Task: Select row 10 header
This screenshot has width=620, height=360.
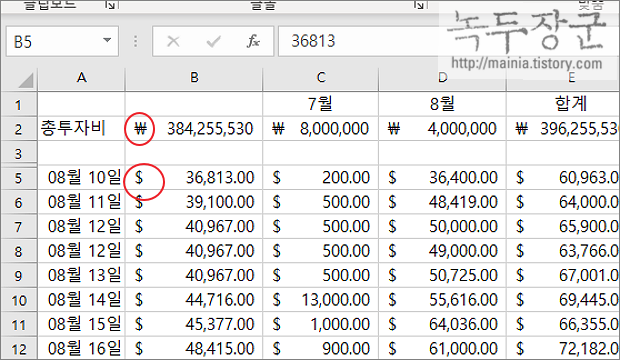Action: pos(19,300)
